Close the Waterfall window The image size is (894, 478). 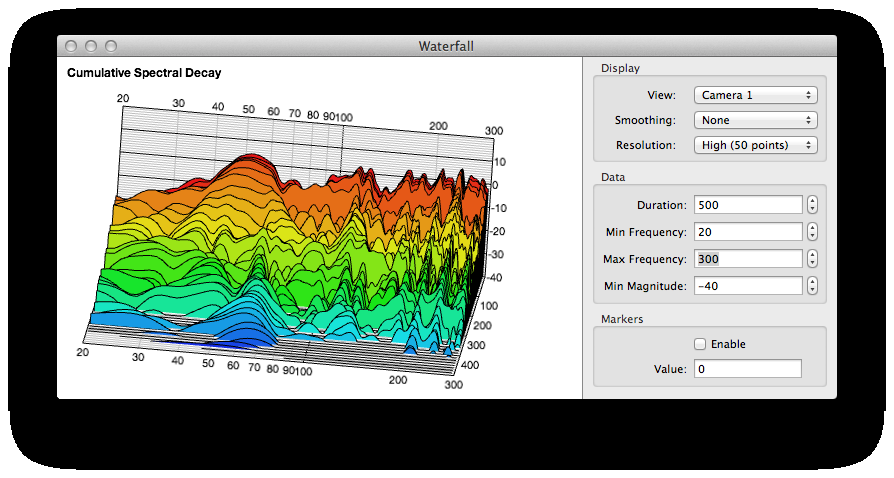coord(71,46)
